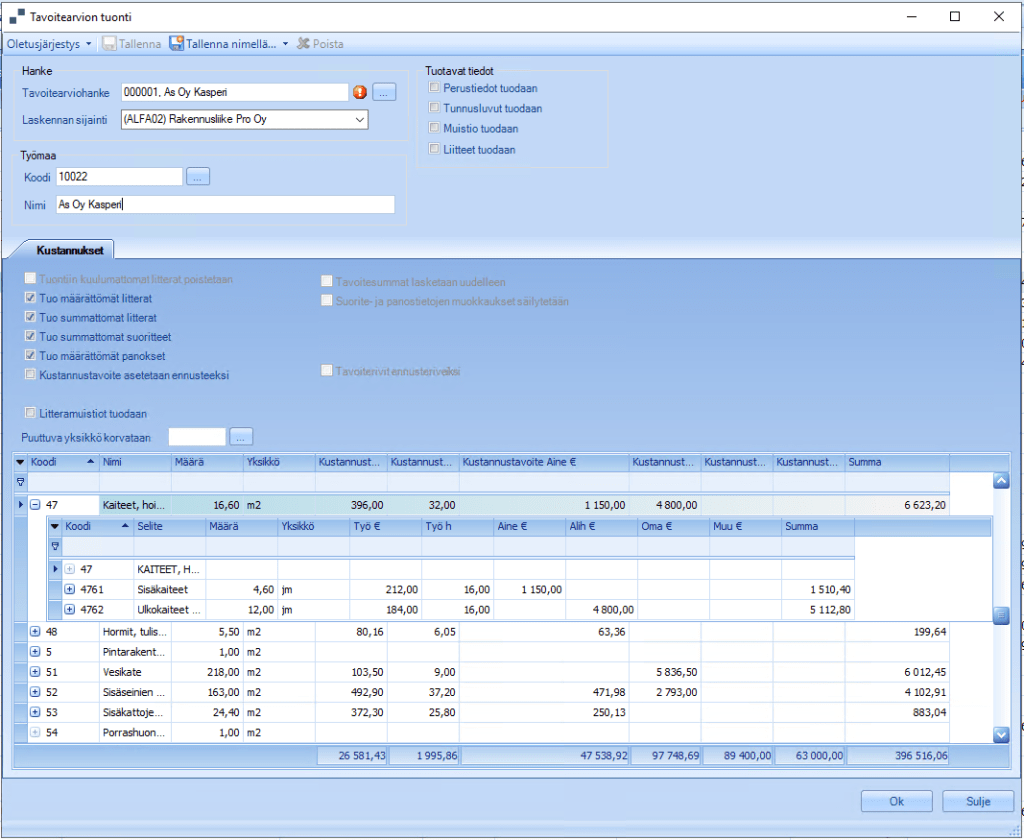Enable Muistio tuodaan checkbox
The width and height of the screenshot is (1024, 840).
[434, 128]
